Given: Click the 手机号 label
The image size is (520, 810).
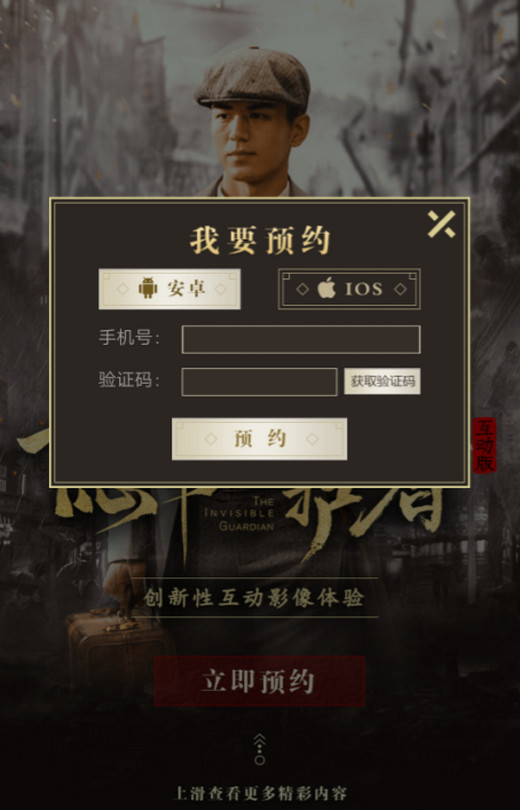Looking at the screenshot, I should (x=129, y=338).
